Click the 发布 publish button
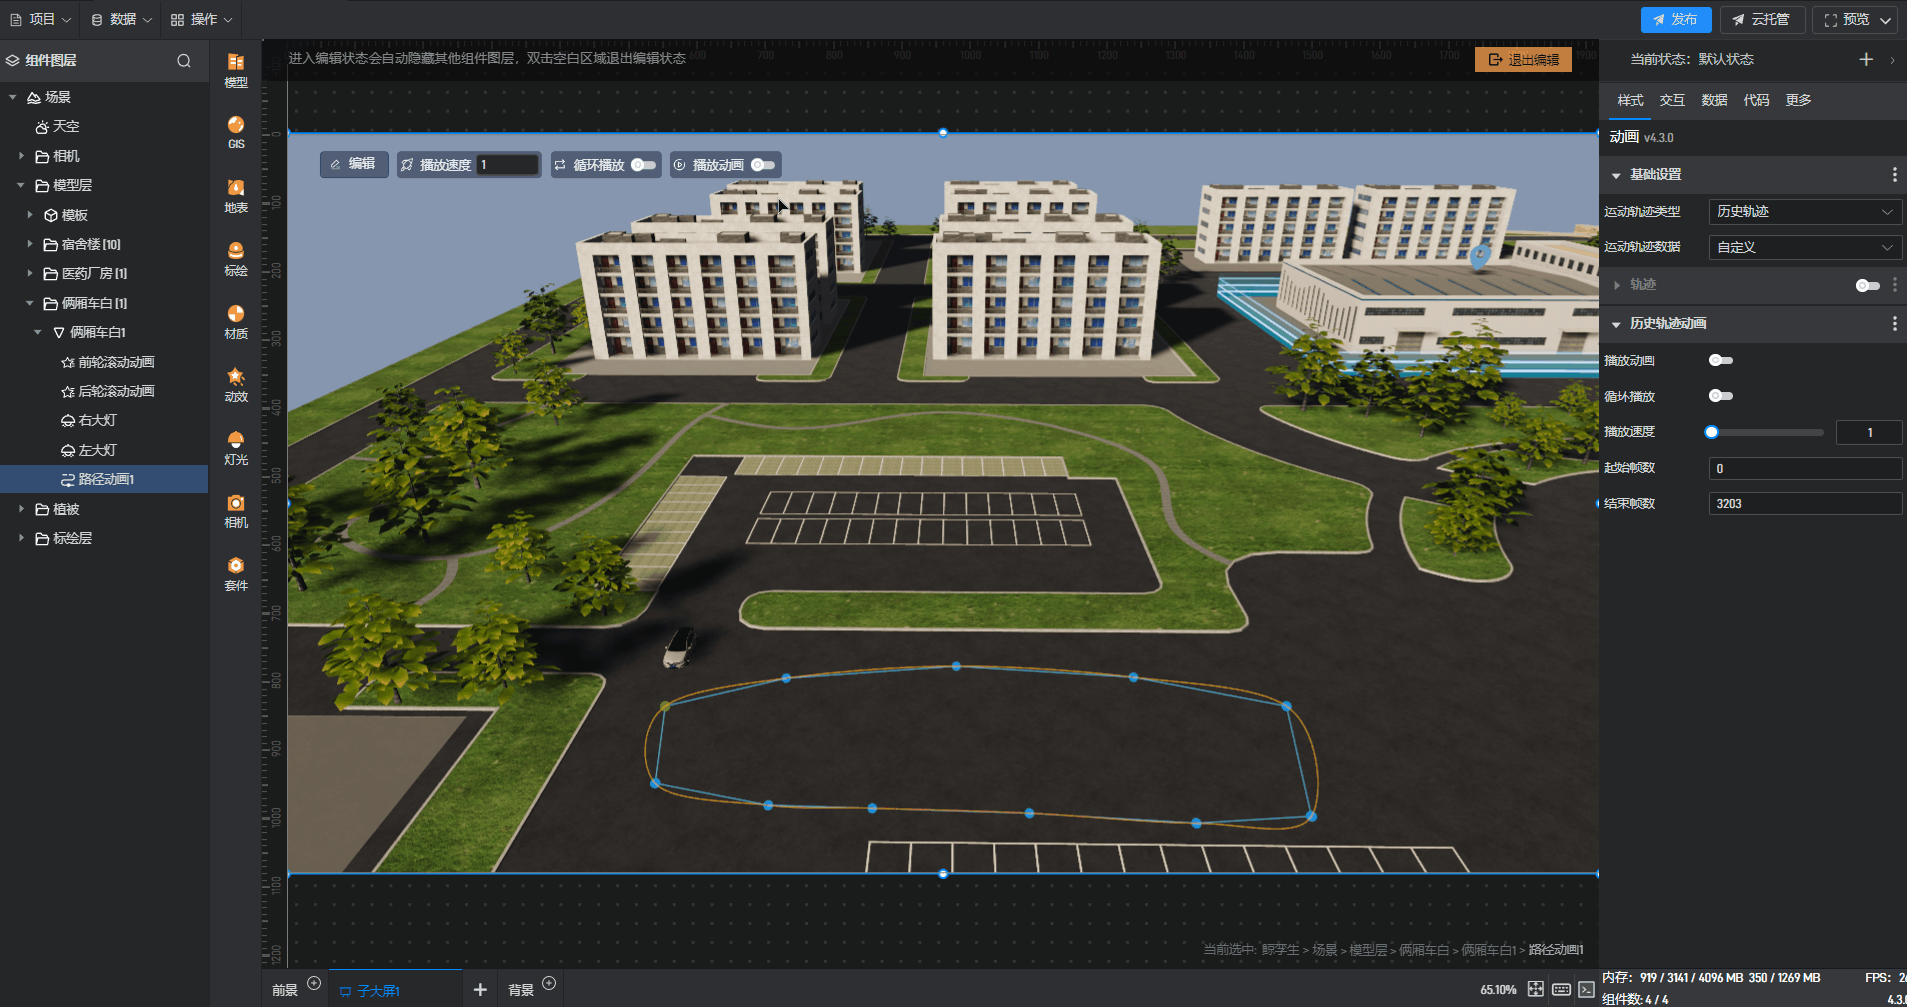This screenshot has width=1907, height=1007. click(x=1675, y=19)
